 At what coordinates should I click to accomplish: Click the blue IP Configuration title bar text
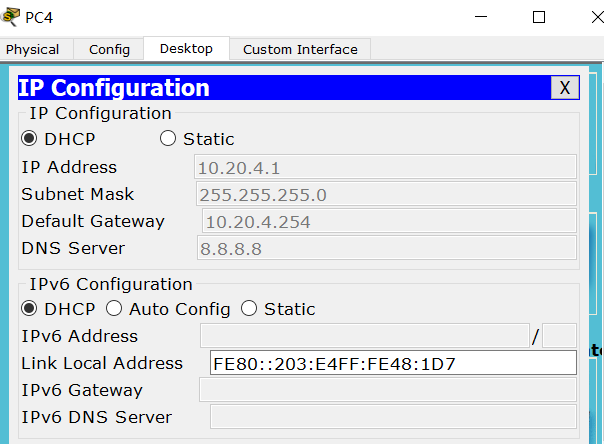[x=114, y=88]
